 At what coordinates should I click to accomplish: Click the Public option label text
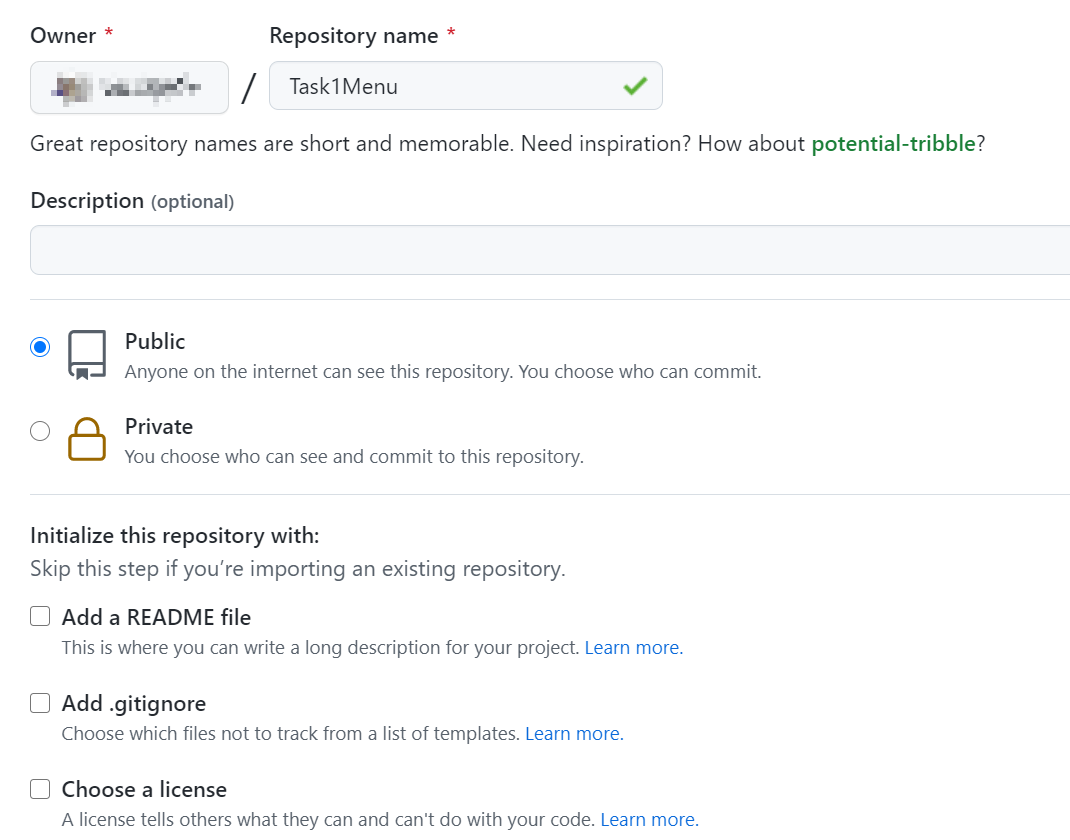point(155,342)
